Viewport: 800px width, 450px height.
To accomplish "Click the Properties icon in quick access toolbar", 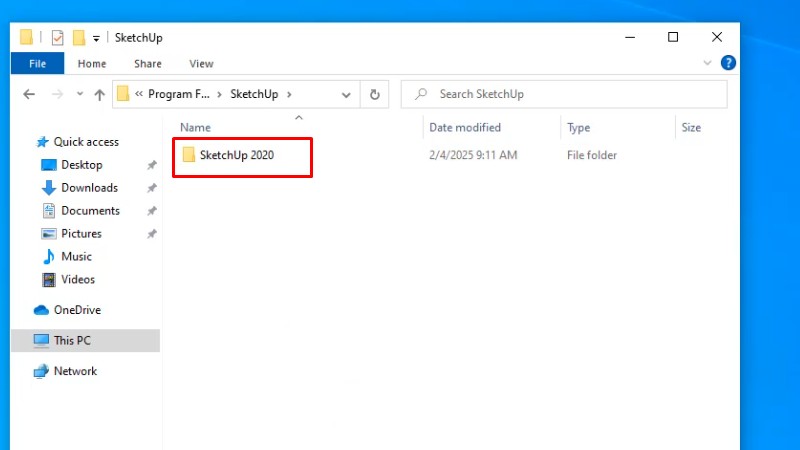I will [57, 37].
